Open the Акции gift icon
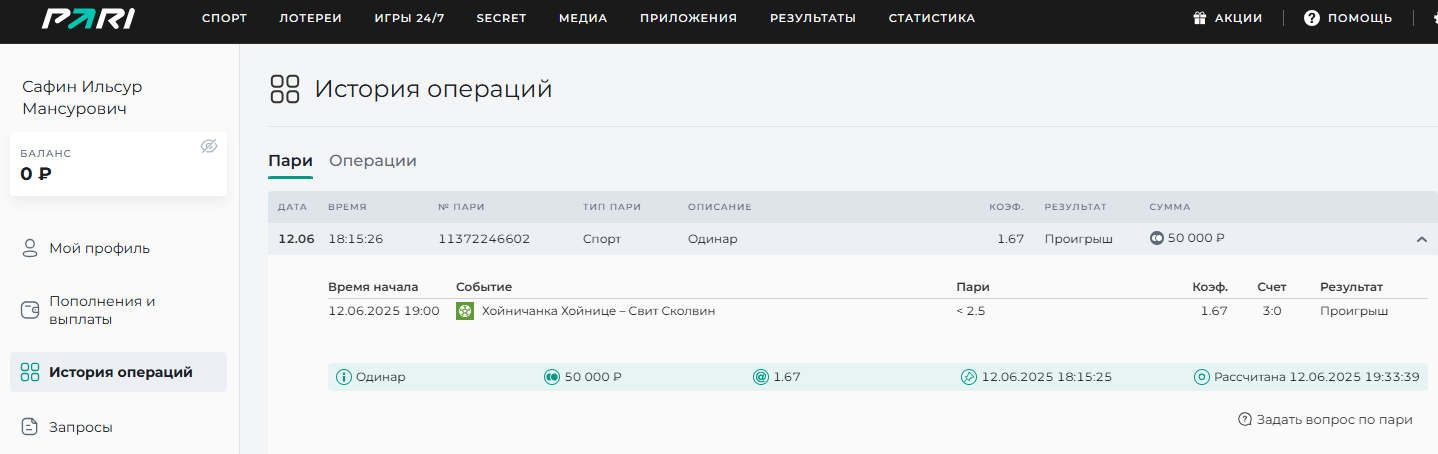The image size is (1438, 454). tap(1200, 18)
